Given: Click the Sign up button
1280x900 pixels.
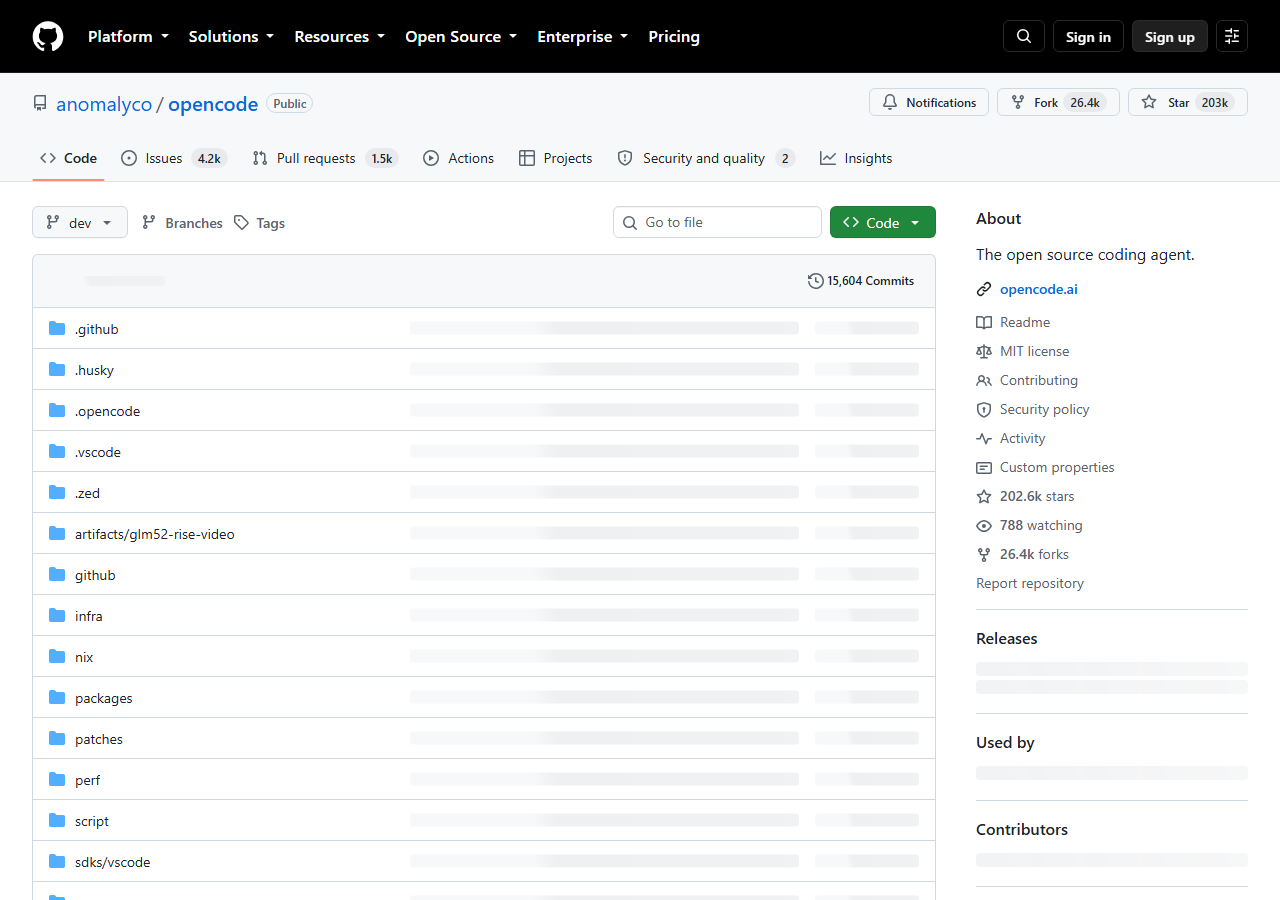Looking at the screenshot, I should [x=1170, y=36].
